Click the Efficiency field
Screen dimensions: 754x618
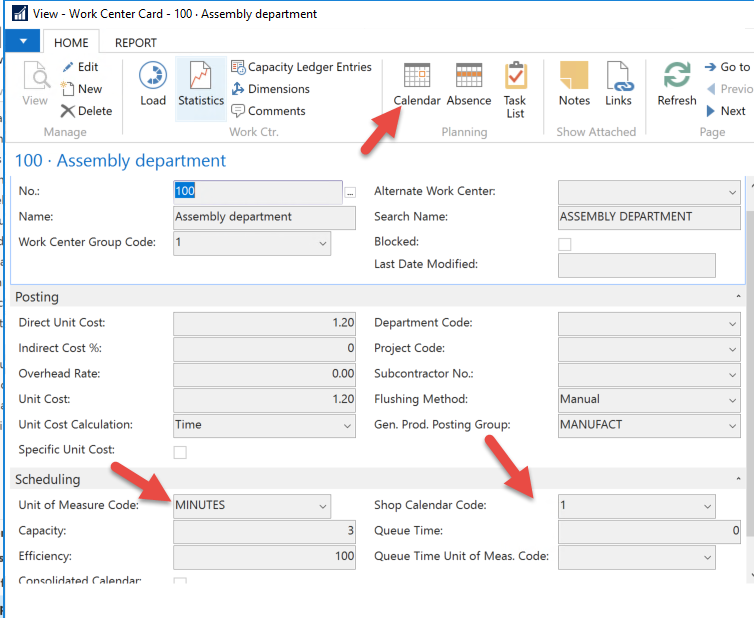264,557
